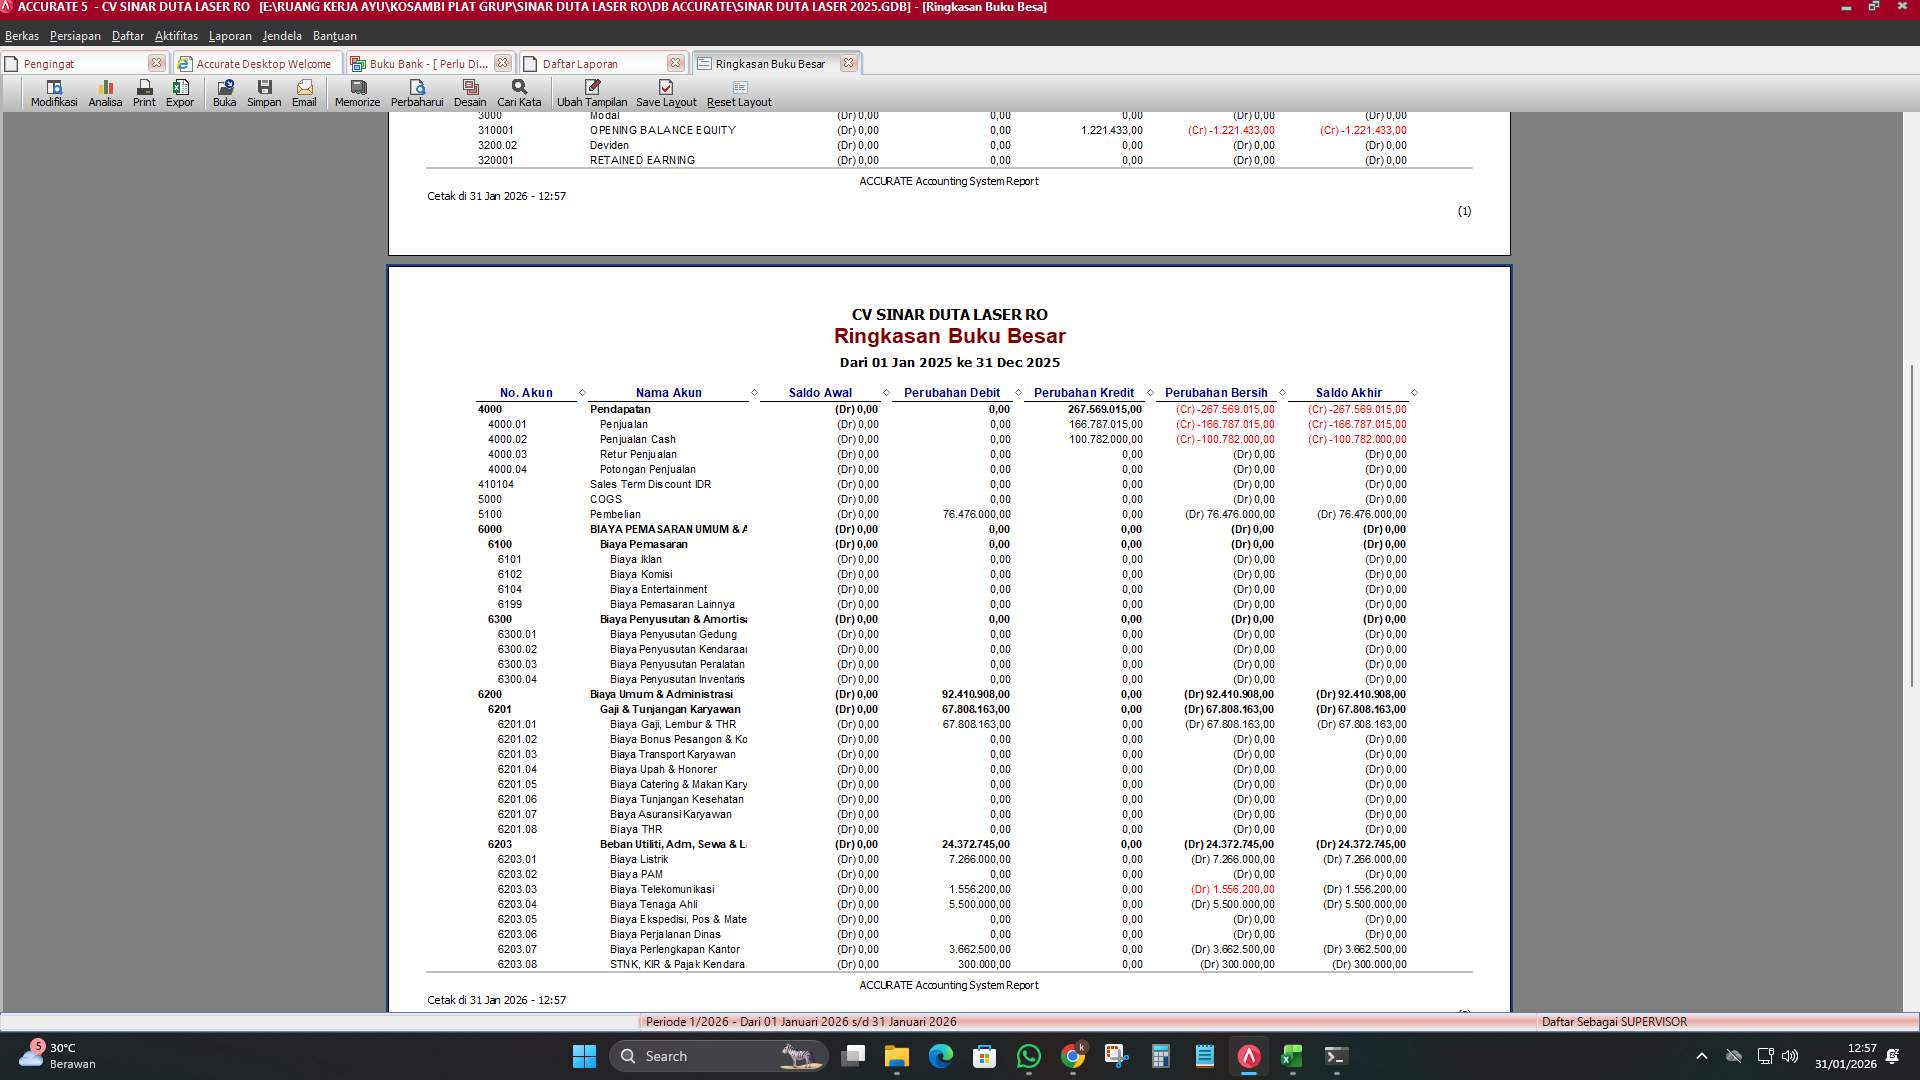Open the Laporan menu
Image resolution: width=1920 pixels, height=1080 pixels.
coord(229,35)
